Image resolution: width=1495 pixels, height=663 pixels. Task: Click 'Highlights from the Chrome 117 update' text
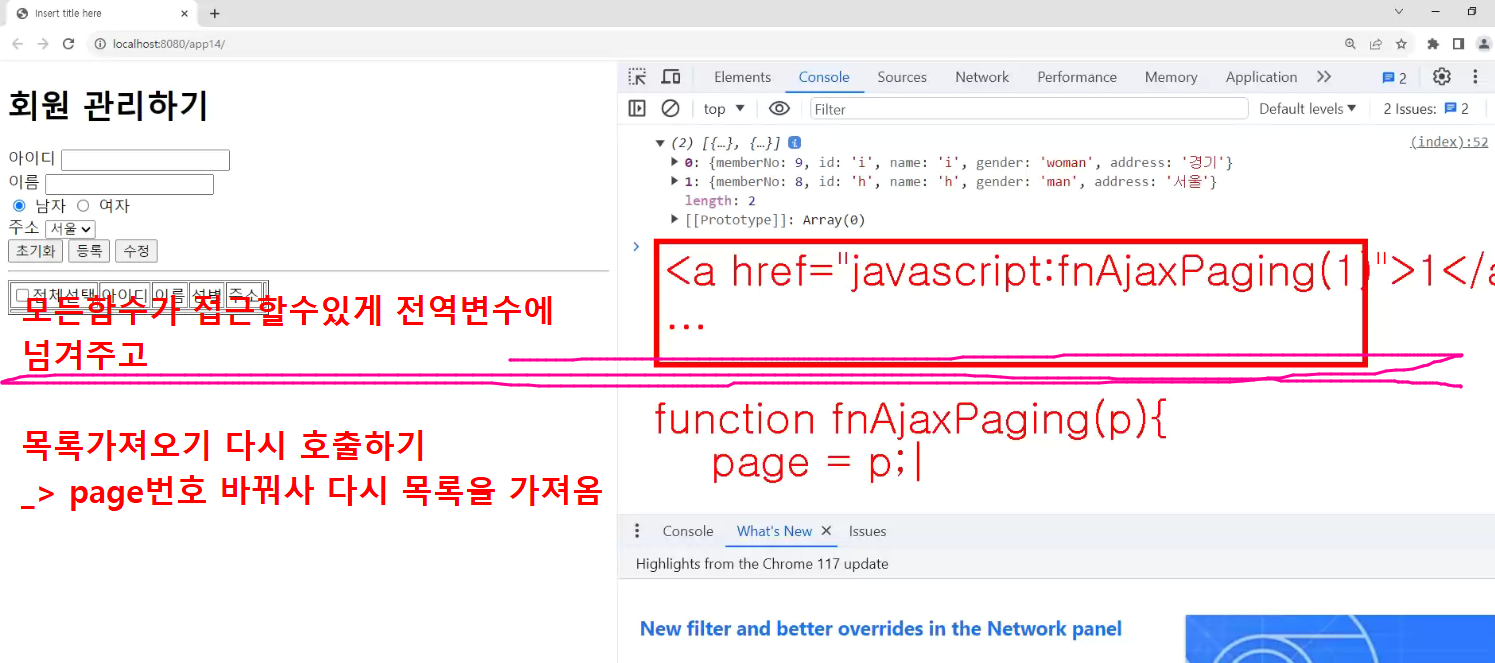pyautogui.click(x=762, y=563)
